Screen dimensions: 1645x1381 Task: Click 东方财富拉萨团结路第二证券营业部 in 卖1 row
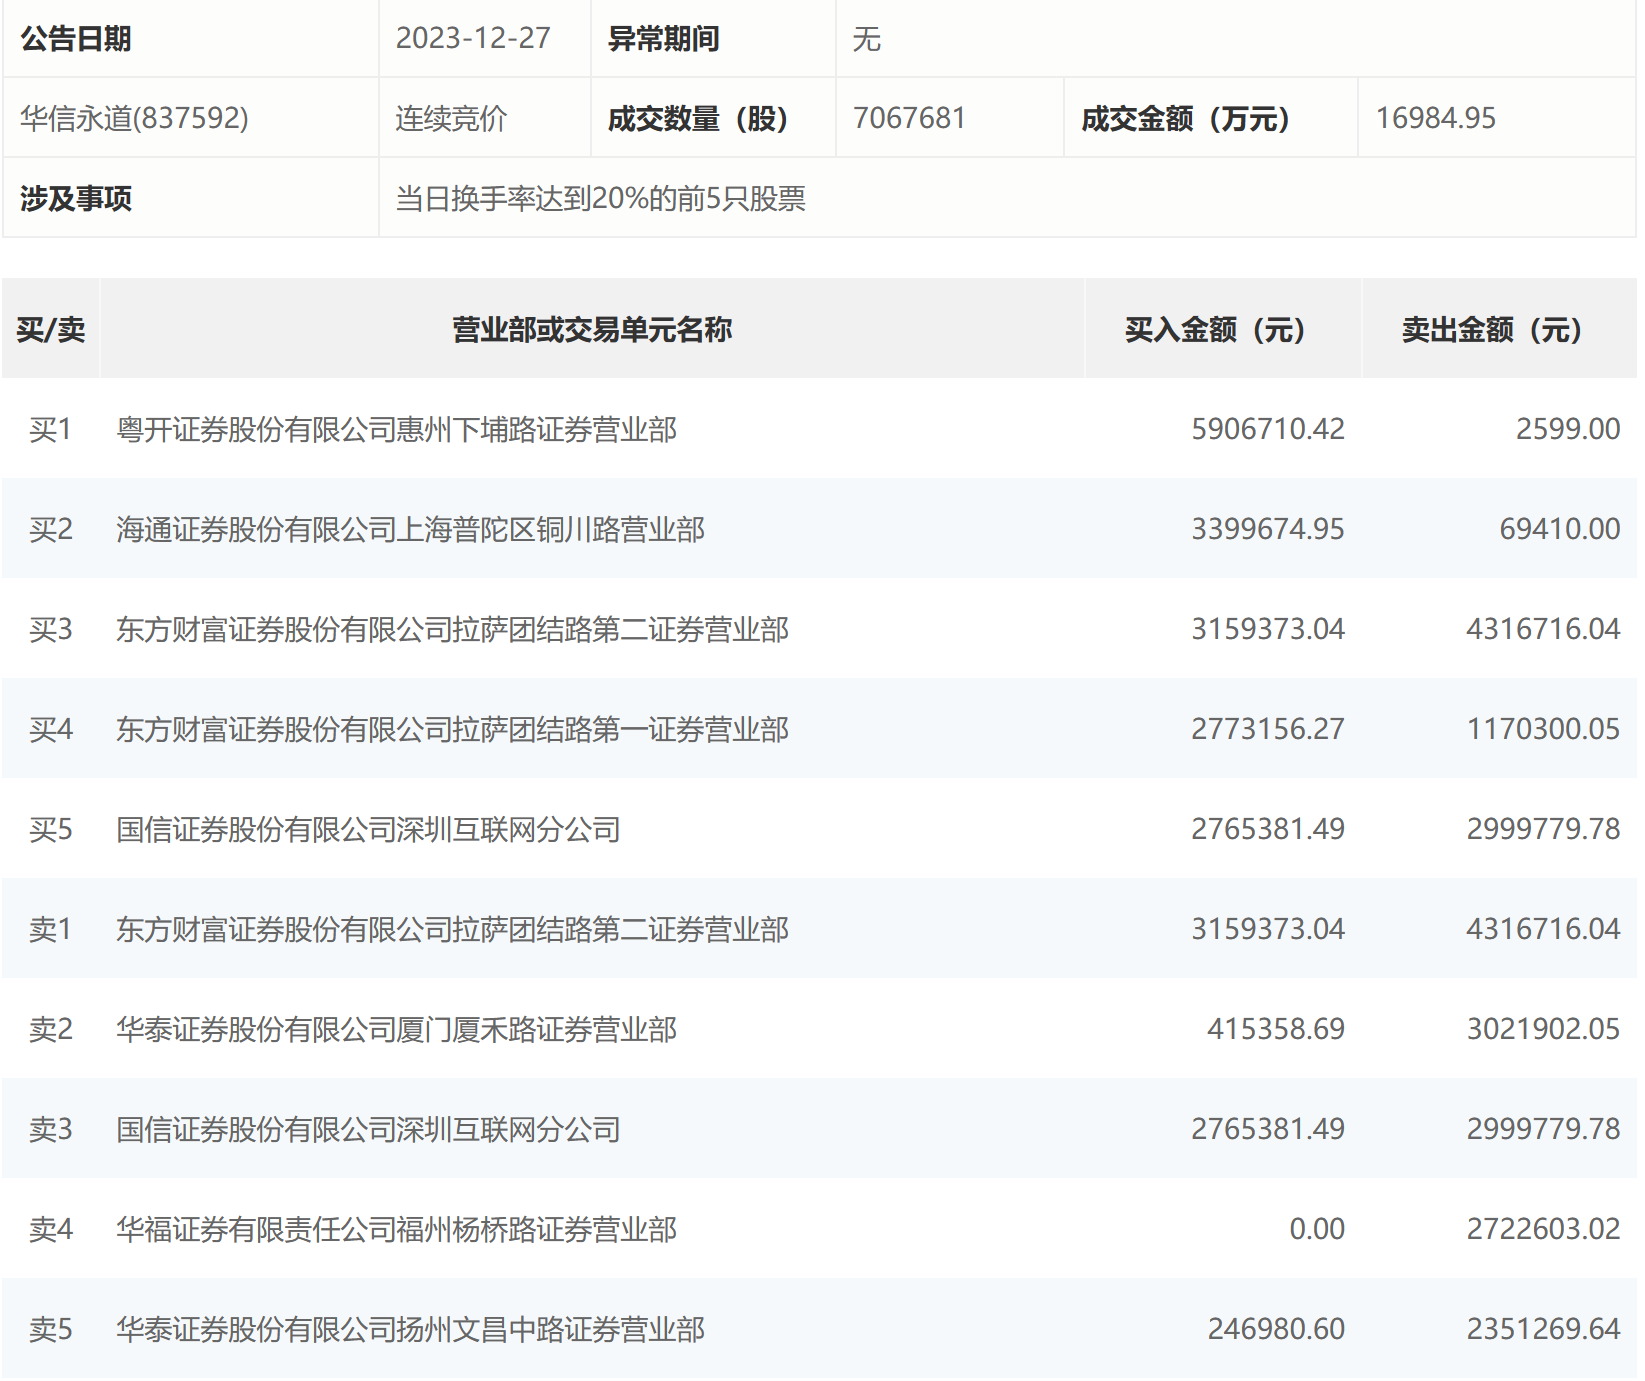(x=453, y=929)
